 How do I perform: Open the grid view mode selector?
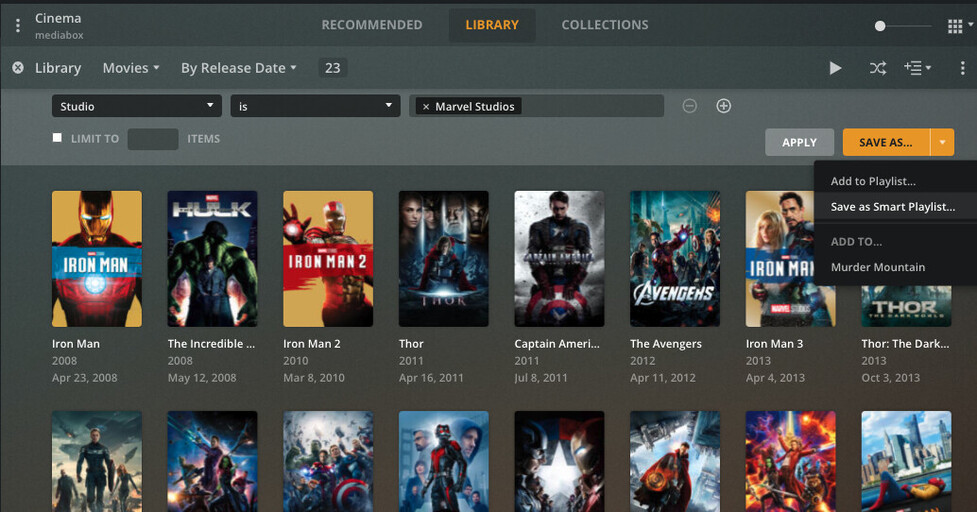960,26
